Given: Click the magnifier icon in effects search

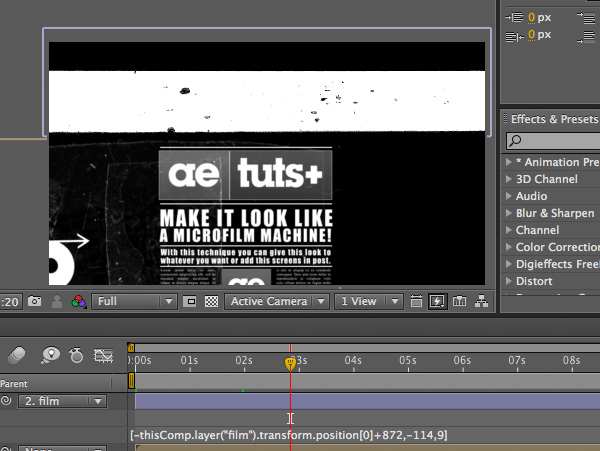Looking at the screenshot, I should [x=515, y=140].
